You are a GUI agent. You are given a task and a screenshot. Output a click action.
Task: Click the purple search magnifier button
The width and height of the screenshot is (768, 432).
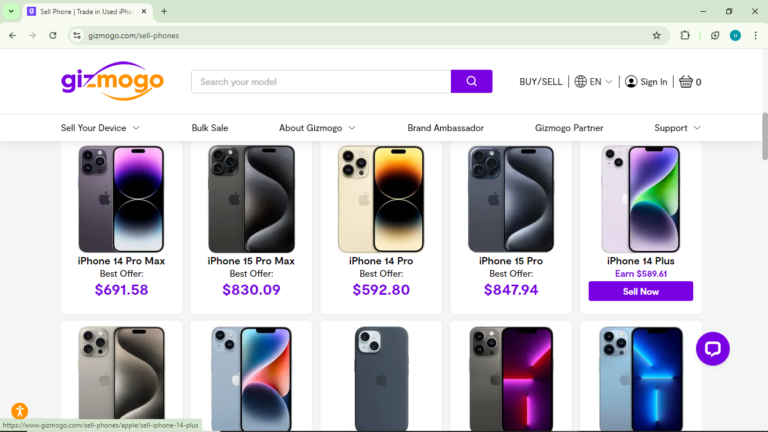[x=471, y=81]
